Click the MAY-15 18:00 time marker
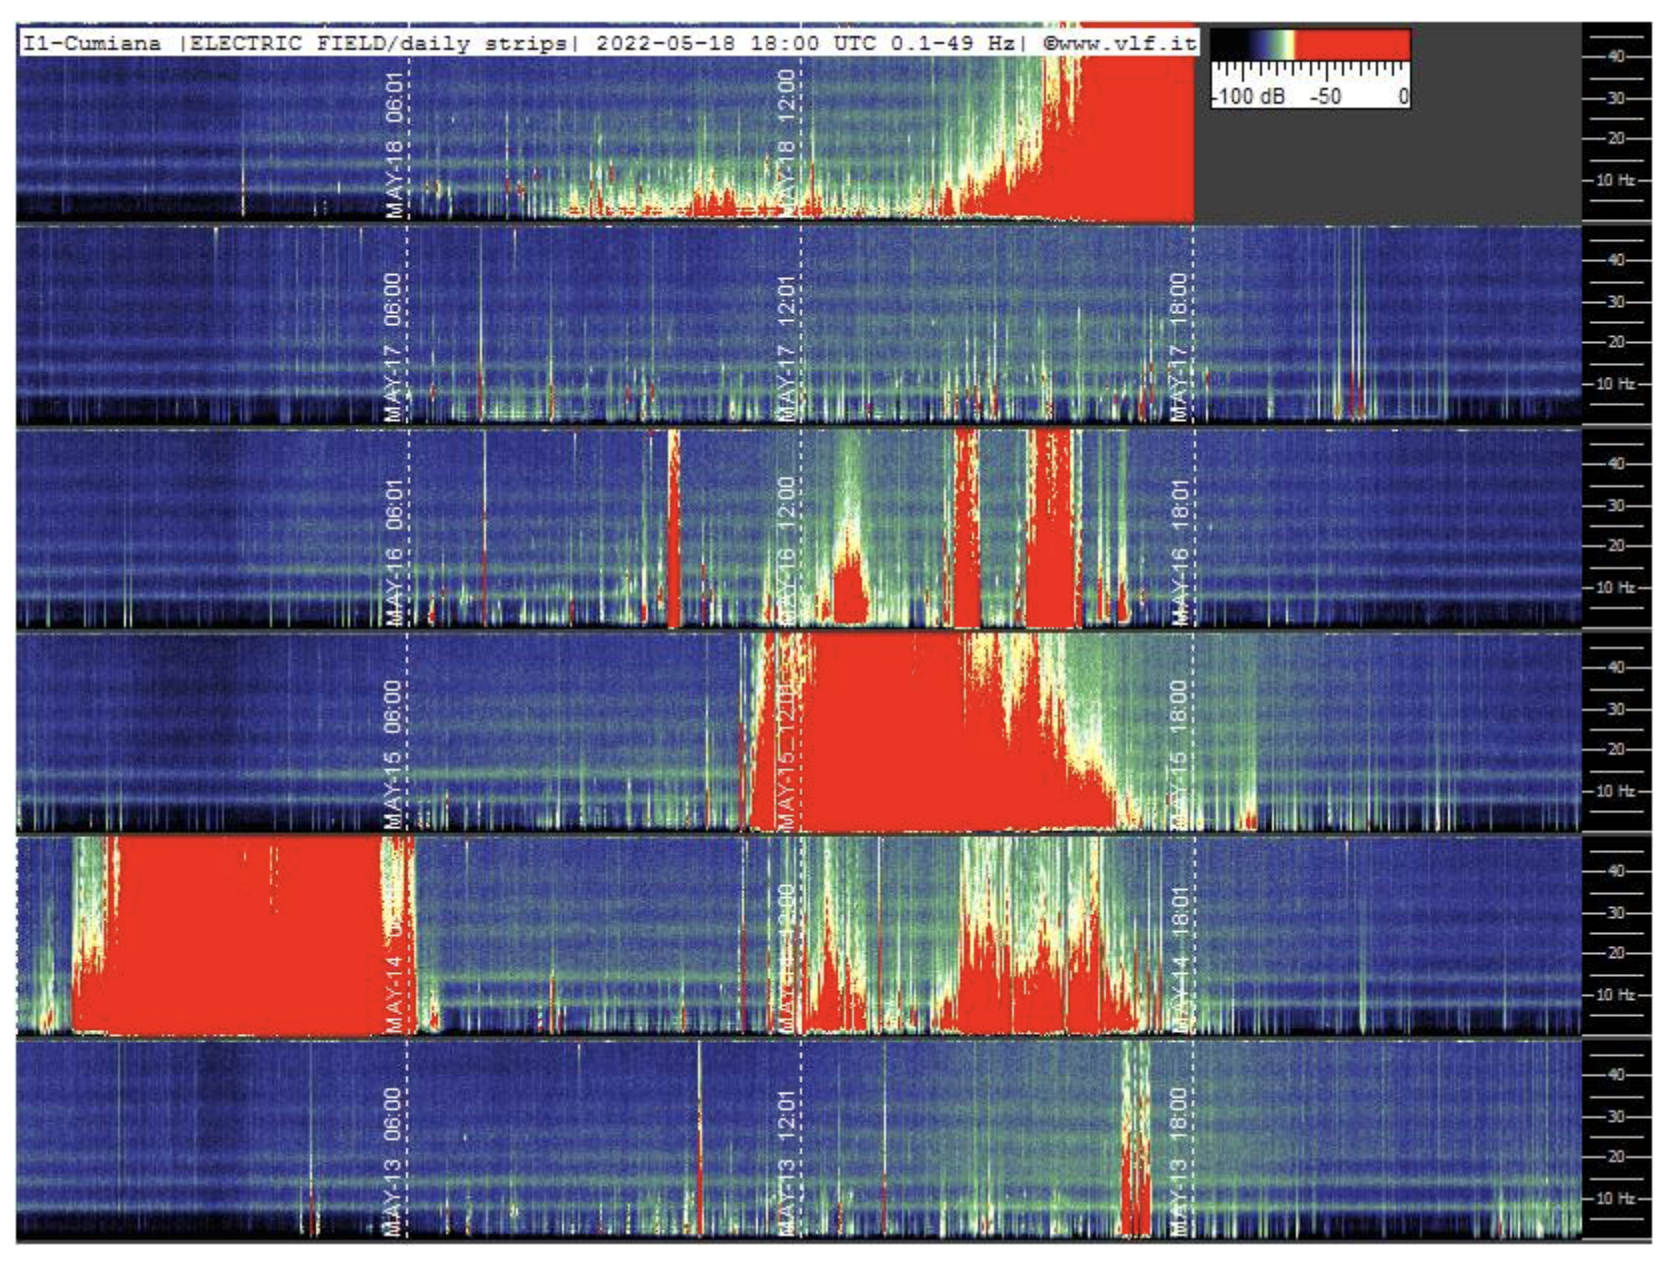 click(x=1179, y=755)
